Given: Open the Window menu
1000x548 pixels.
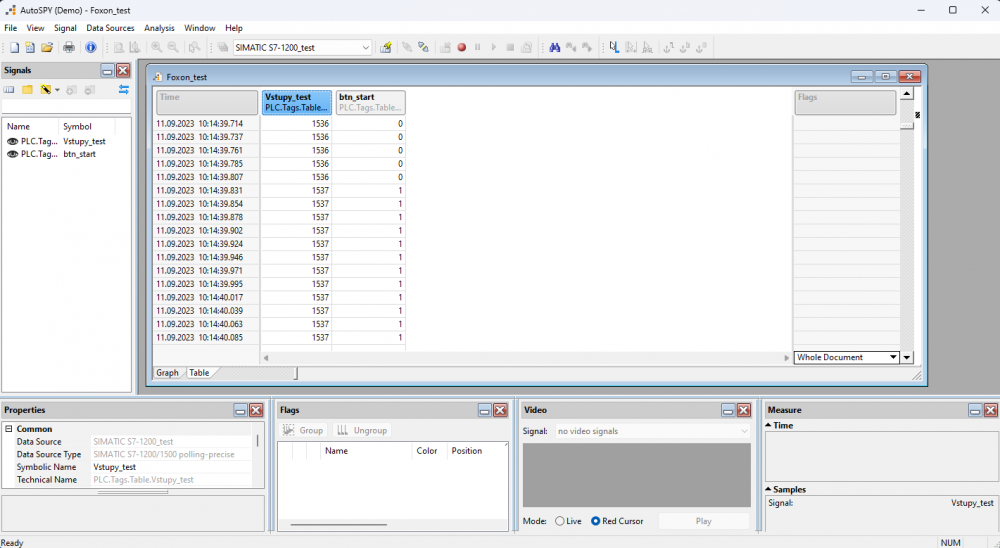Looking at the screenshot, I should (x=200, y=28).
